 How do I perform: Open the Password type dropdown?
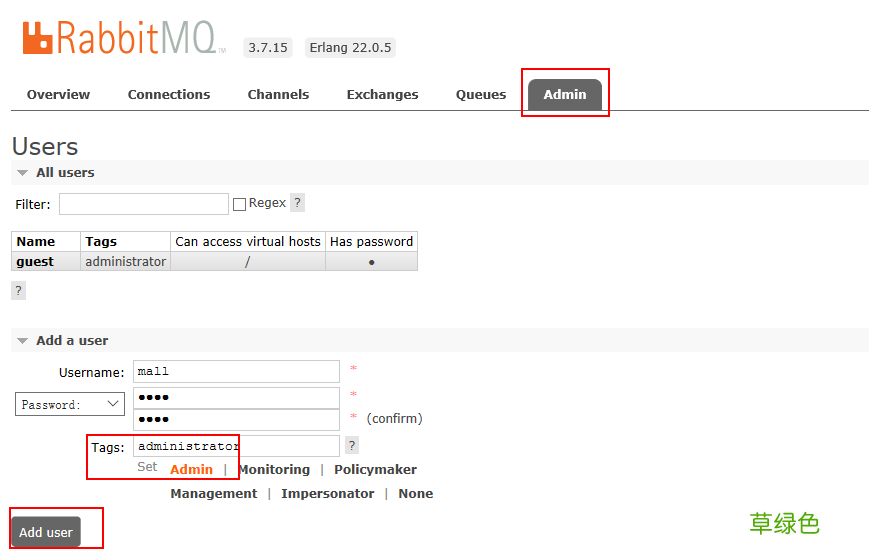[x=70, y=405]
